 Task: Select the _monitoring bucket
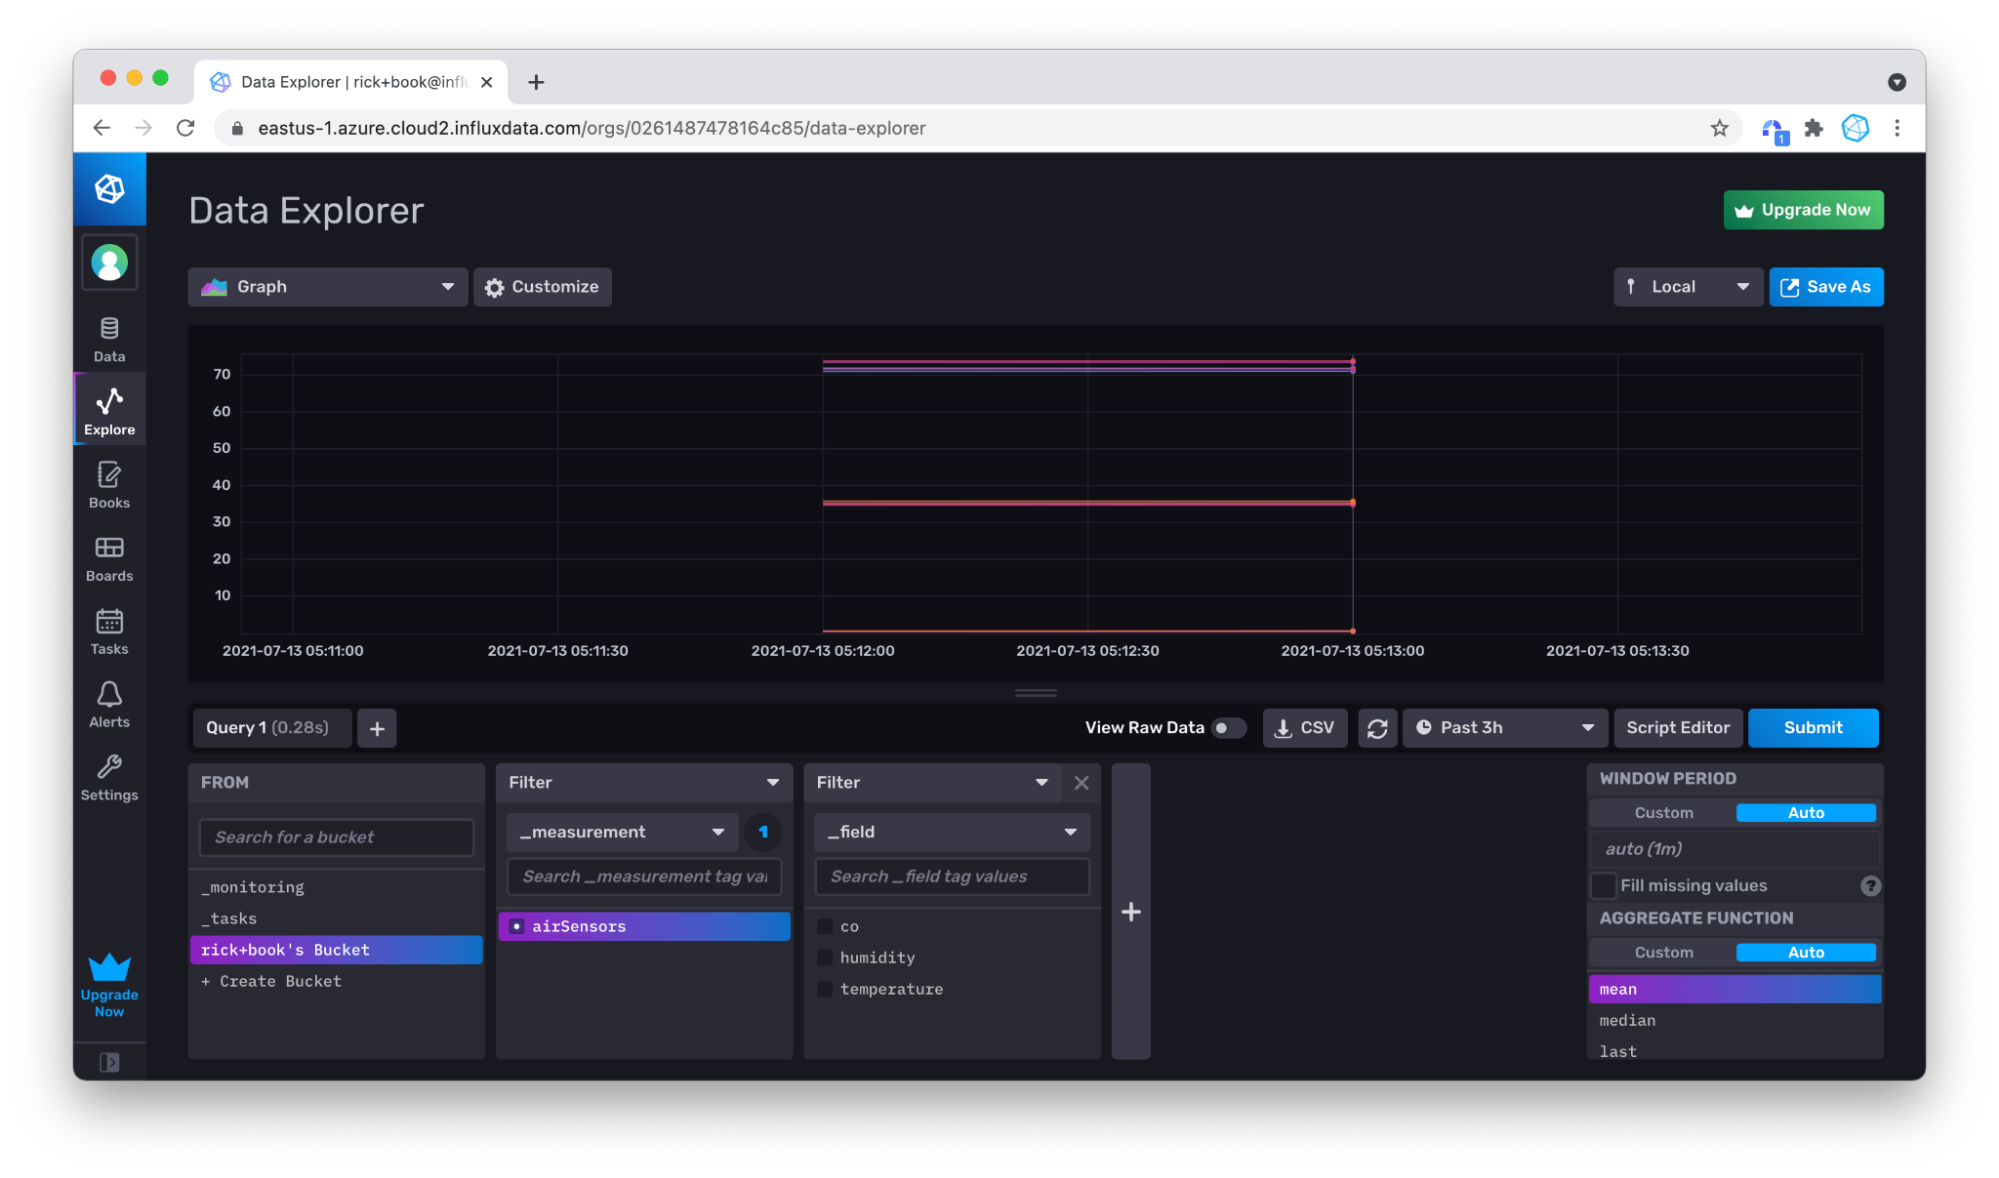pyautogui.click(x=336, y=887)
